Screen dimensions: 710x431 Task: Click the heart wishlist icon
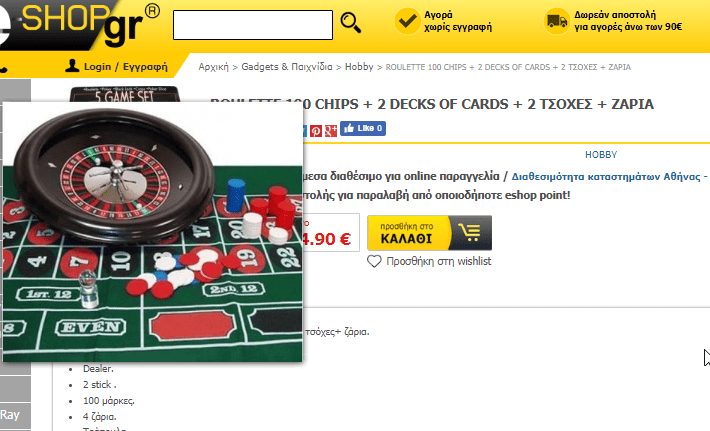click(x=374, y=261)
